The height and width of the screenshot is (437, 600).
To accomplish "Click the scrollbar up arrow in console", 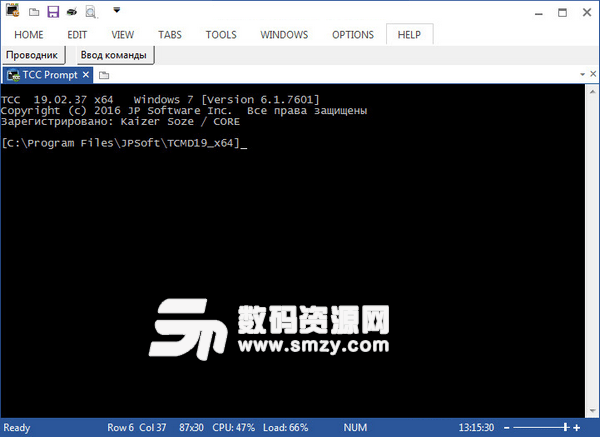I will tap(592, 92).
